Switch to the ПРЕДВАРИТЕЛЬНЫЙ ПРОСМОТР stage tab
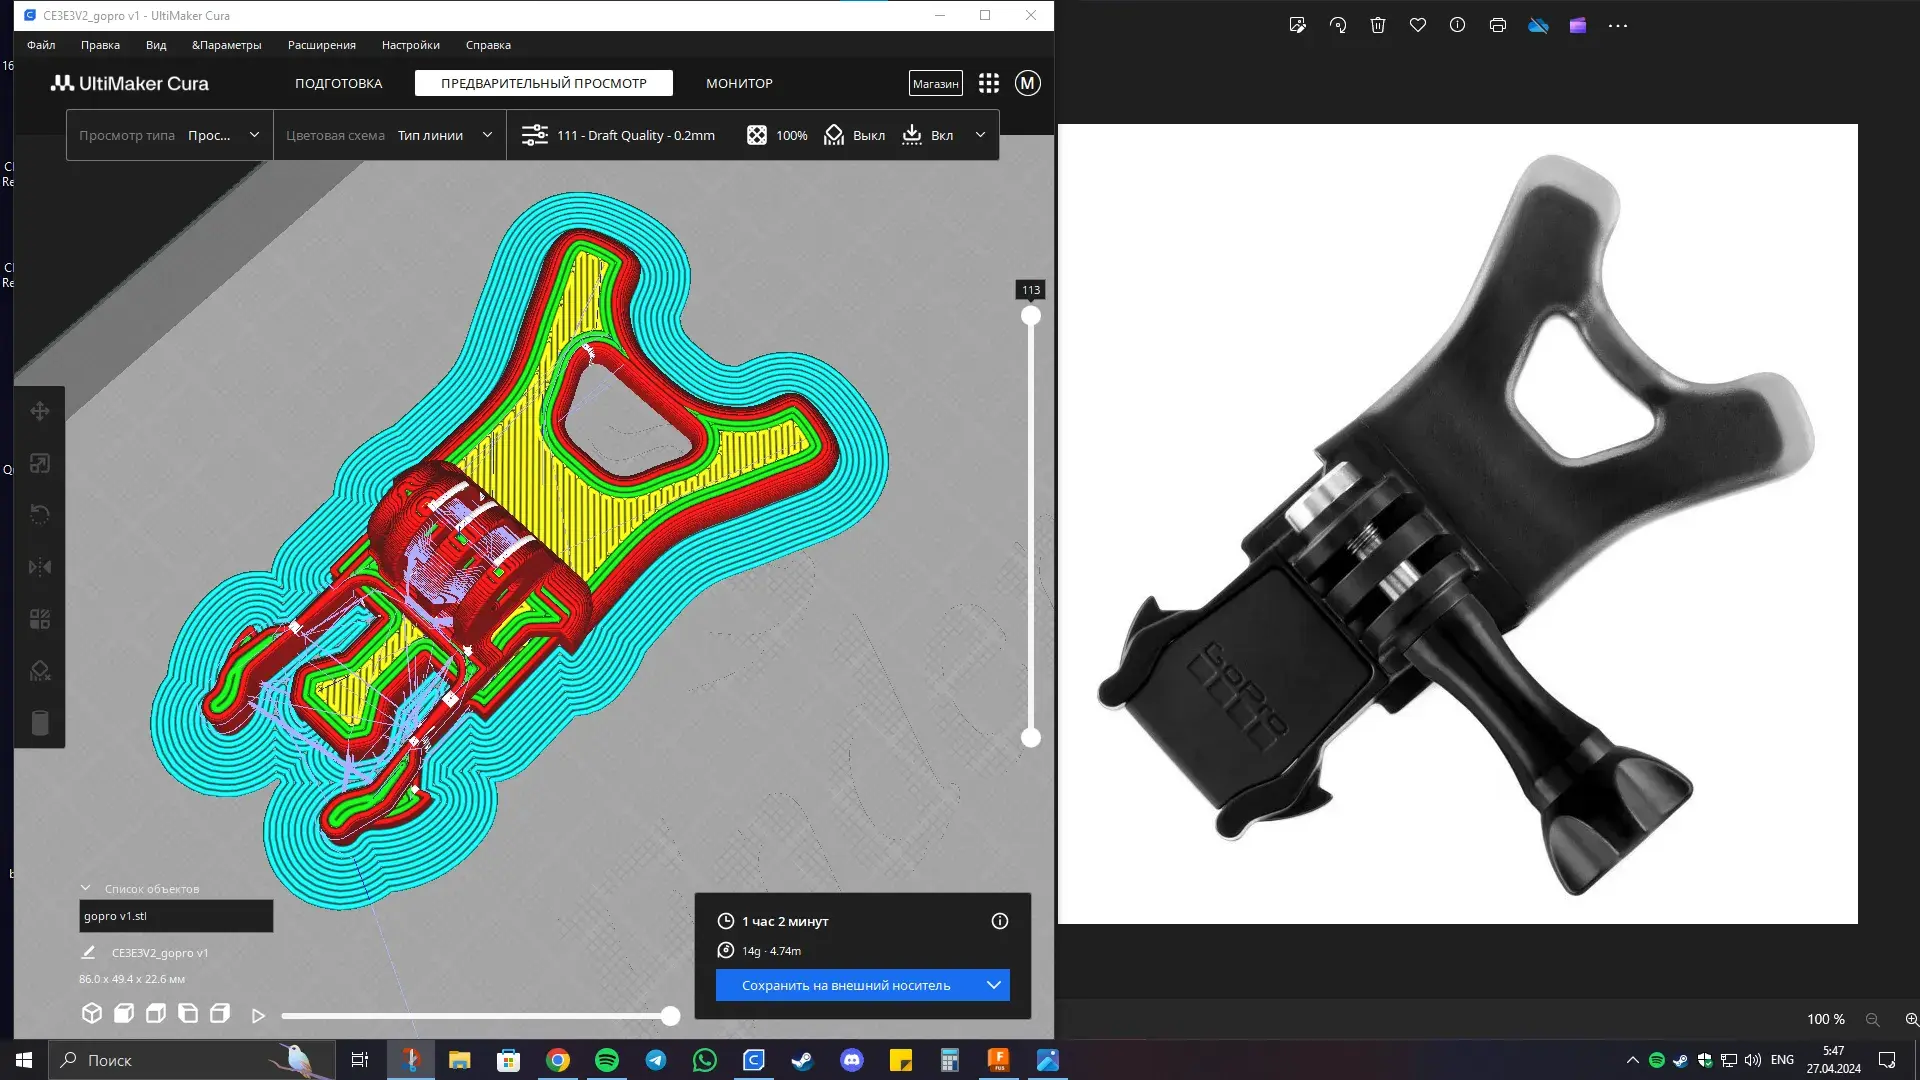 pyautogui.click(x=544, y=83)
